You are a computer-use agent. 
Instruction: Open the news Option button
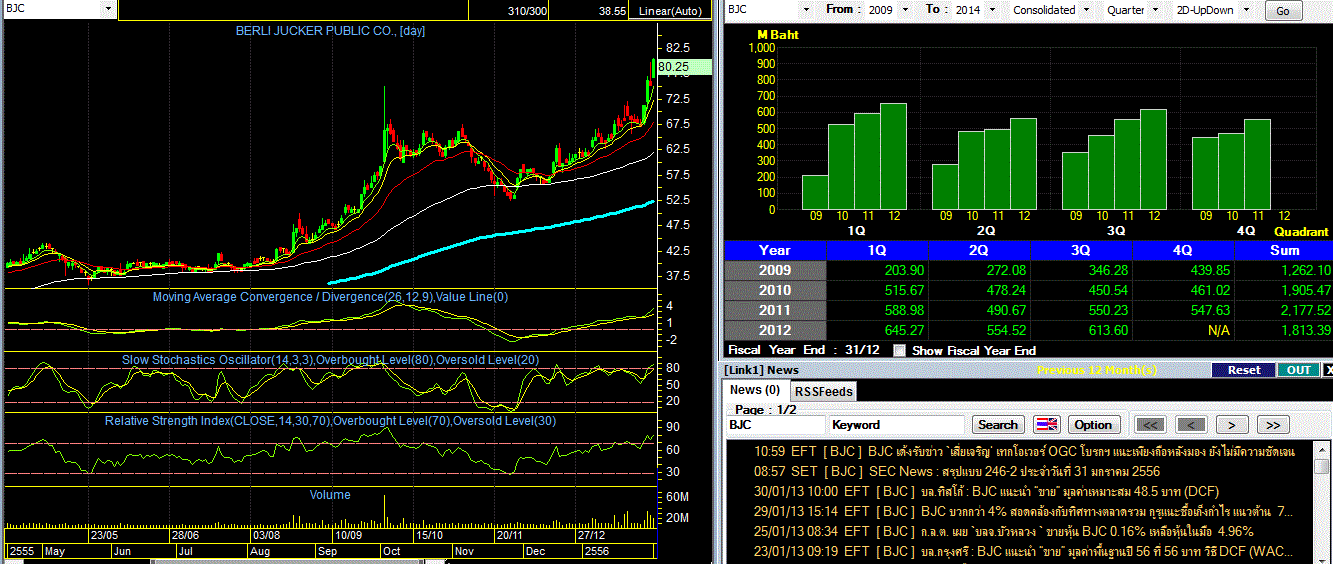coord(1094,425)
